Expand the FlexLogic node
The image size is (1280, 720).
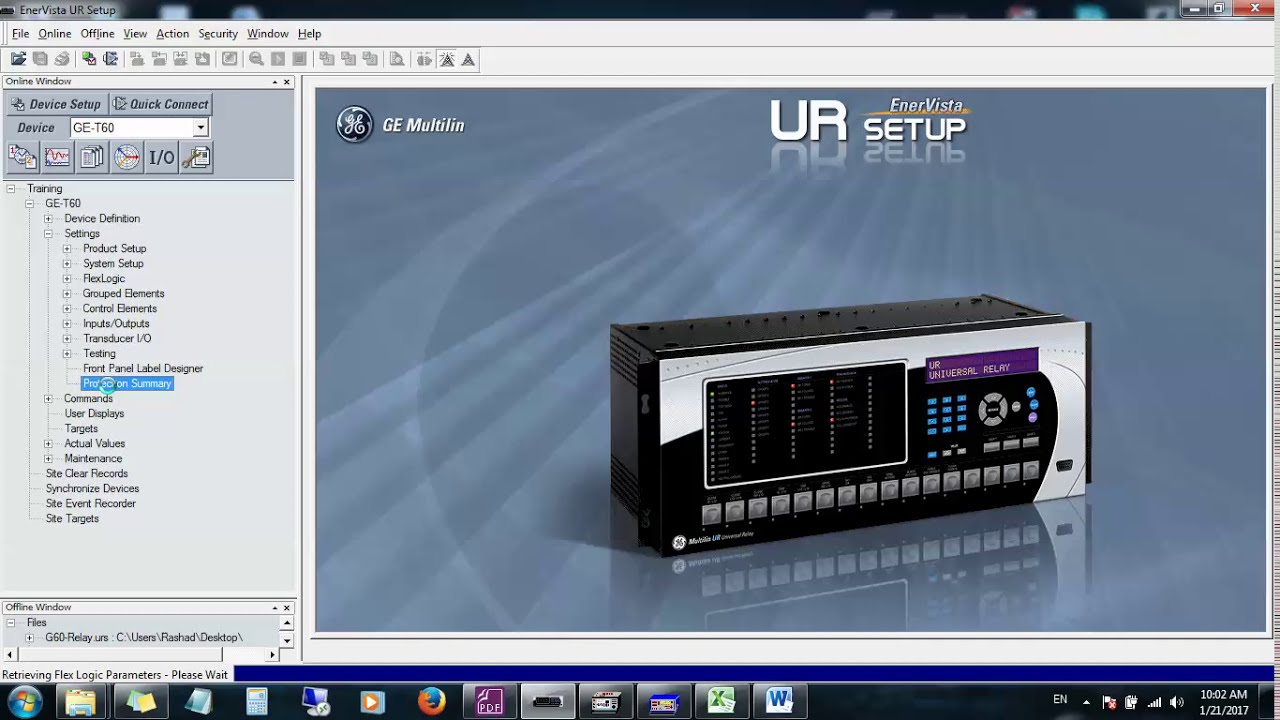[x=67, y=279]
